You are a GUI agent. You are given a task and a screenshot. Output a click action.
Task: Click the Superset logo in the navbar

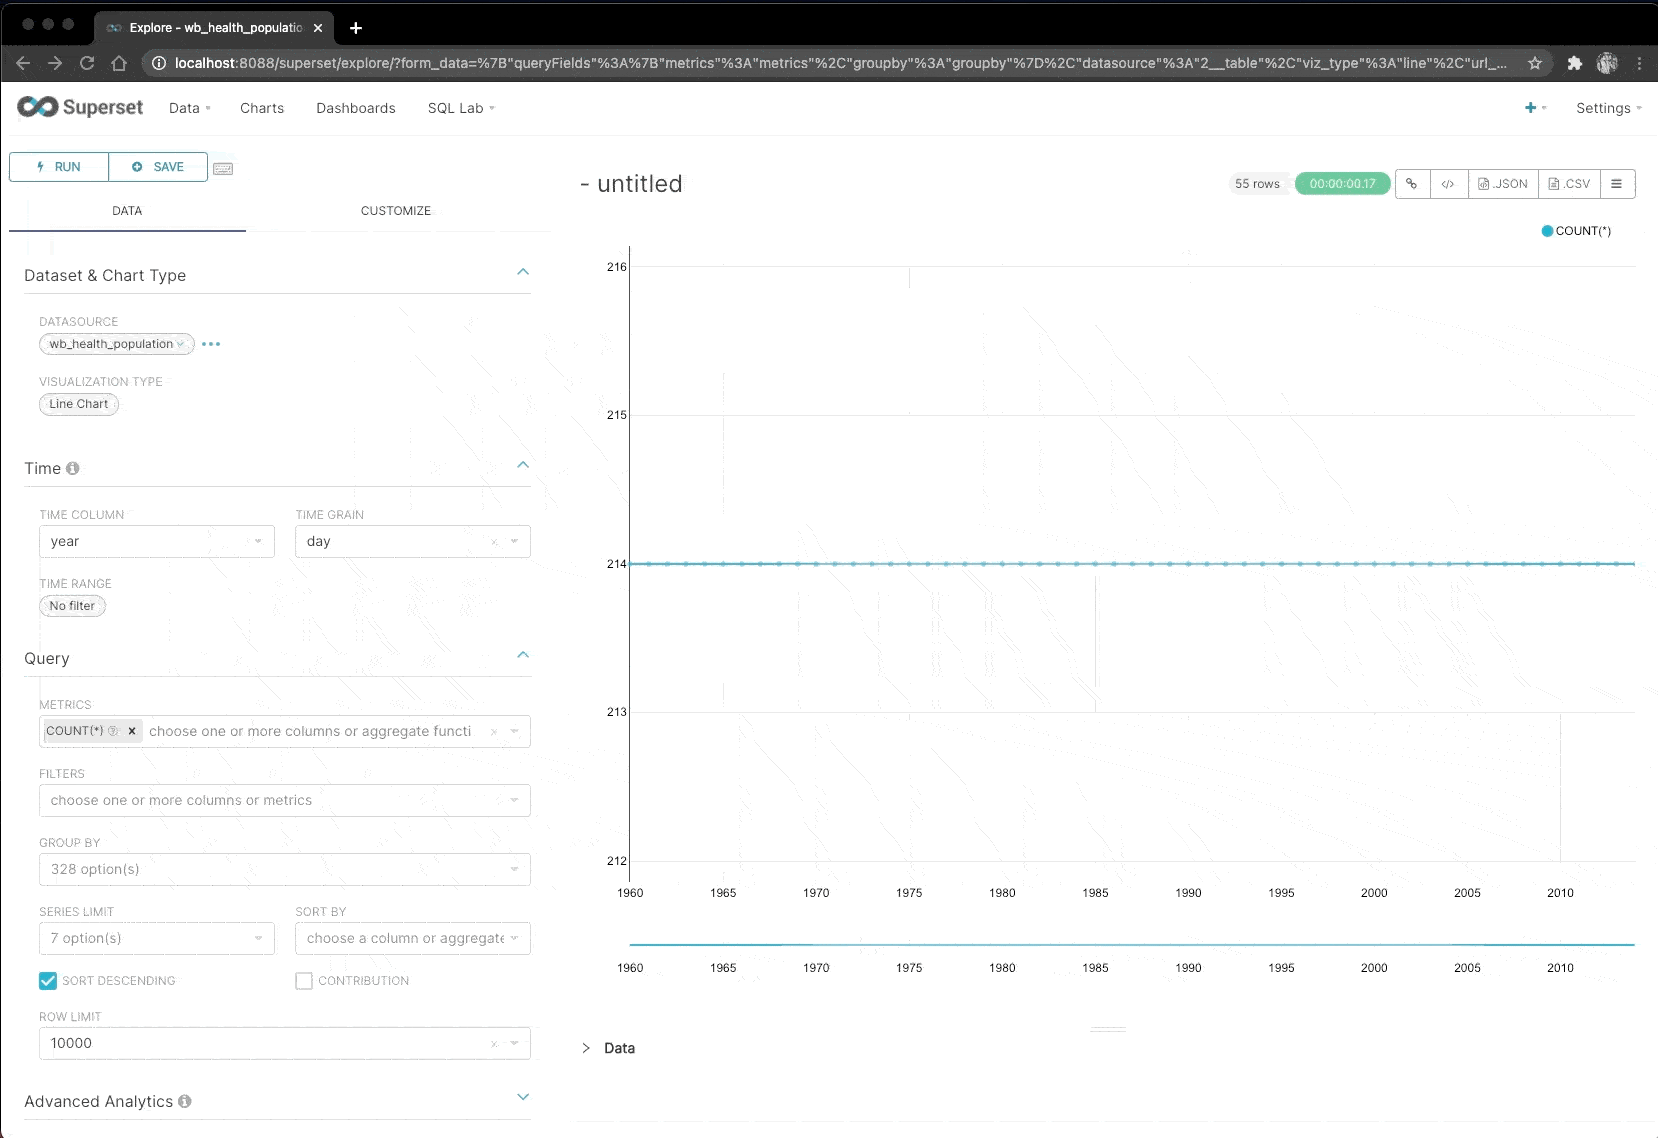(79, 107)
